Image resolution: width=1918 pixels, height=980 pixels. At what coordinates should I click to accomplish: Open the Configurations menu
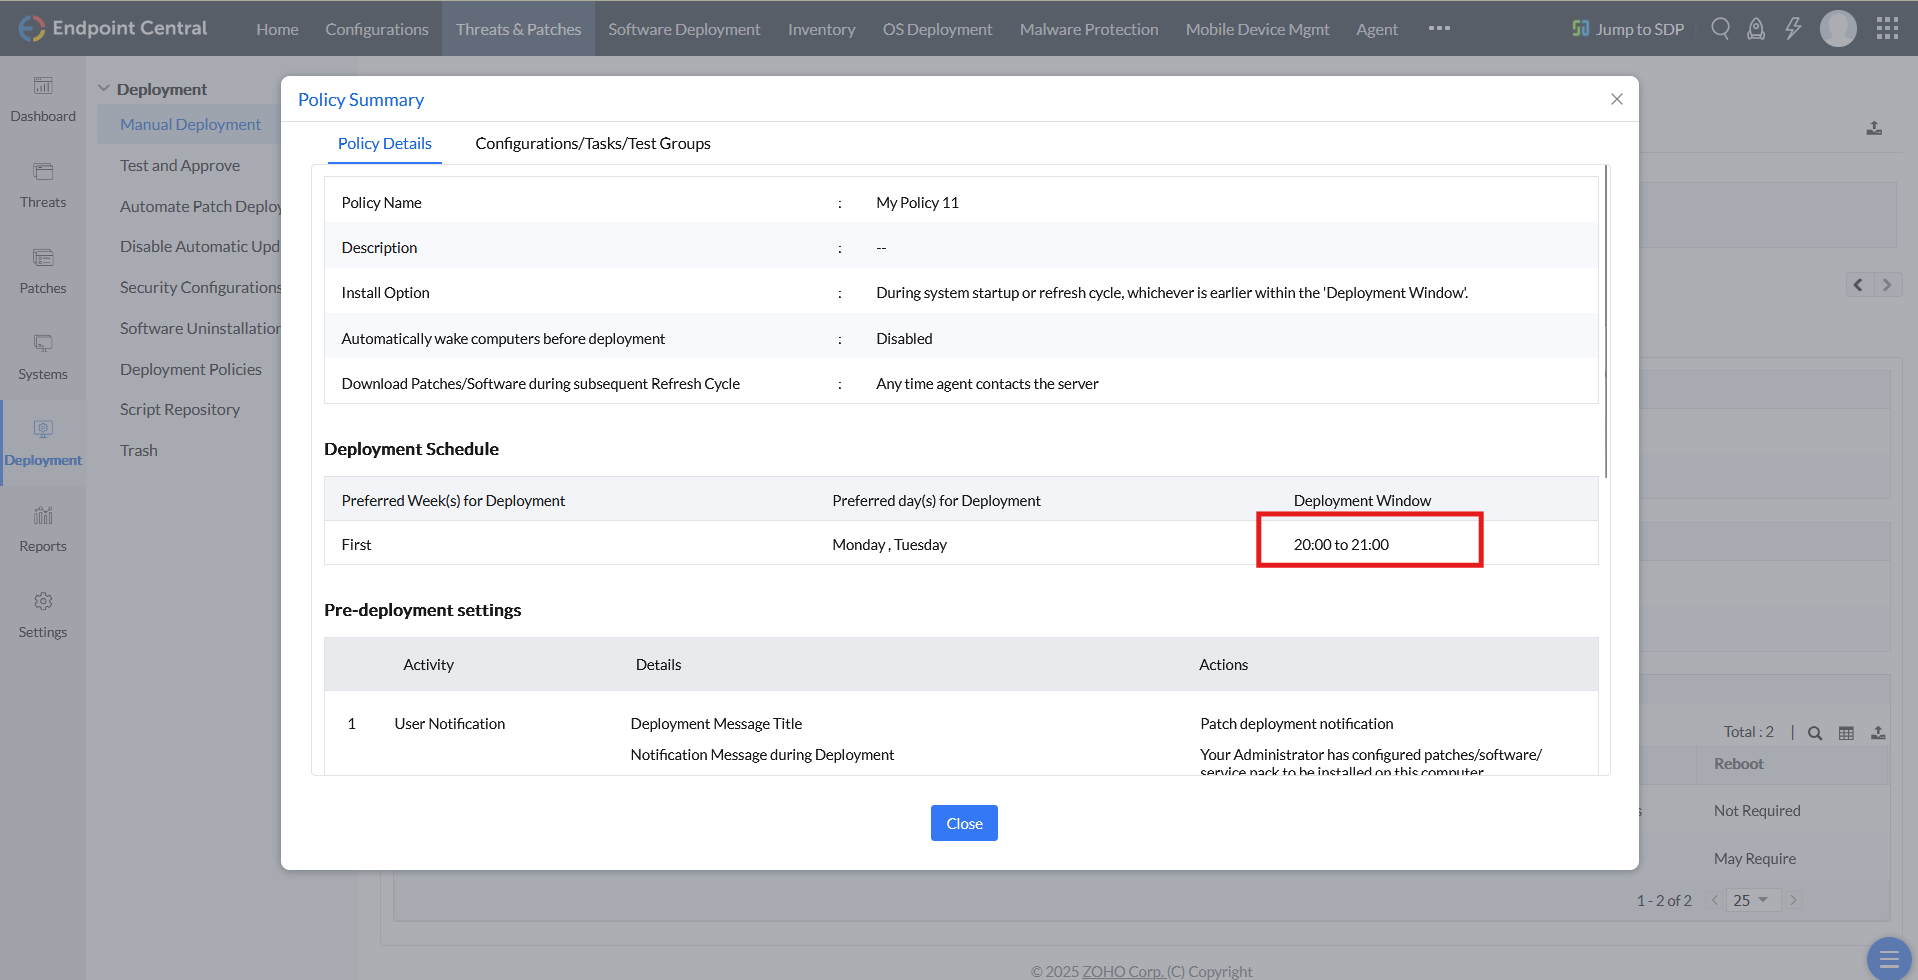pyautogui.click(x=377, y=29)
